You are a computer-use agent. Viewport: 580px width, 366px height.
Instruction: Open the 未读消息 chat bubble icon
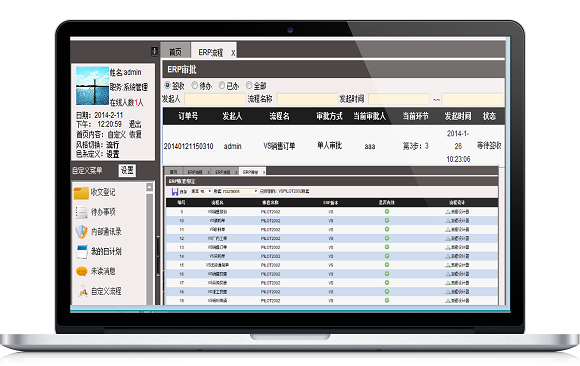pyautogui.click(x=81, y=272)
